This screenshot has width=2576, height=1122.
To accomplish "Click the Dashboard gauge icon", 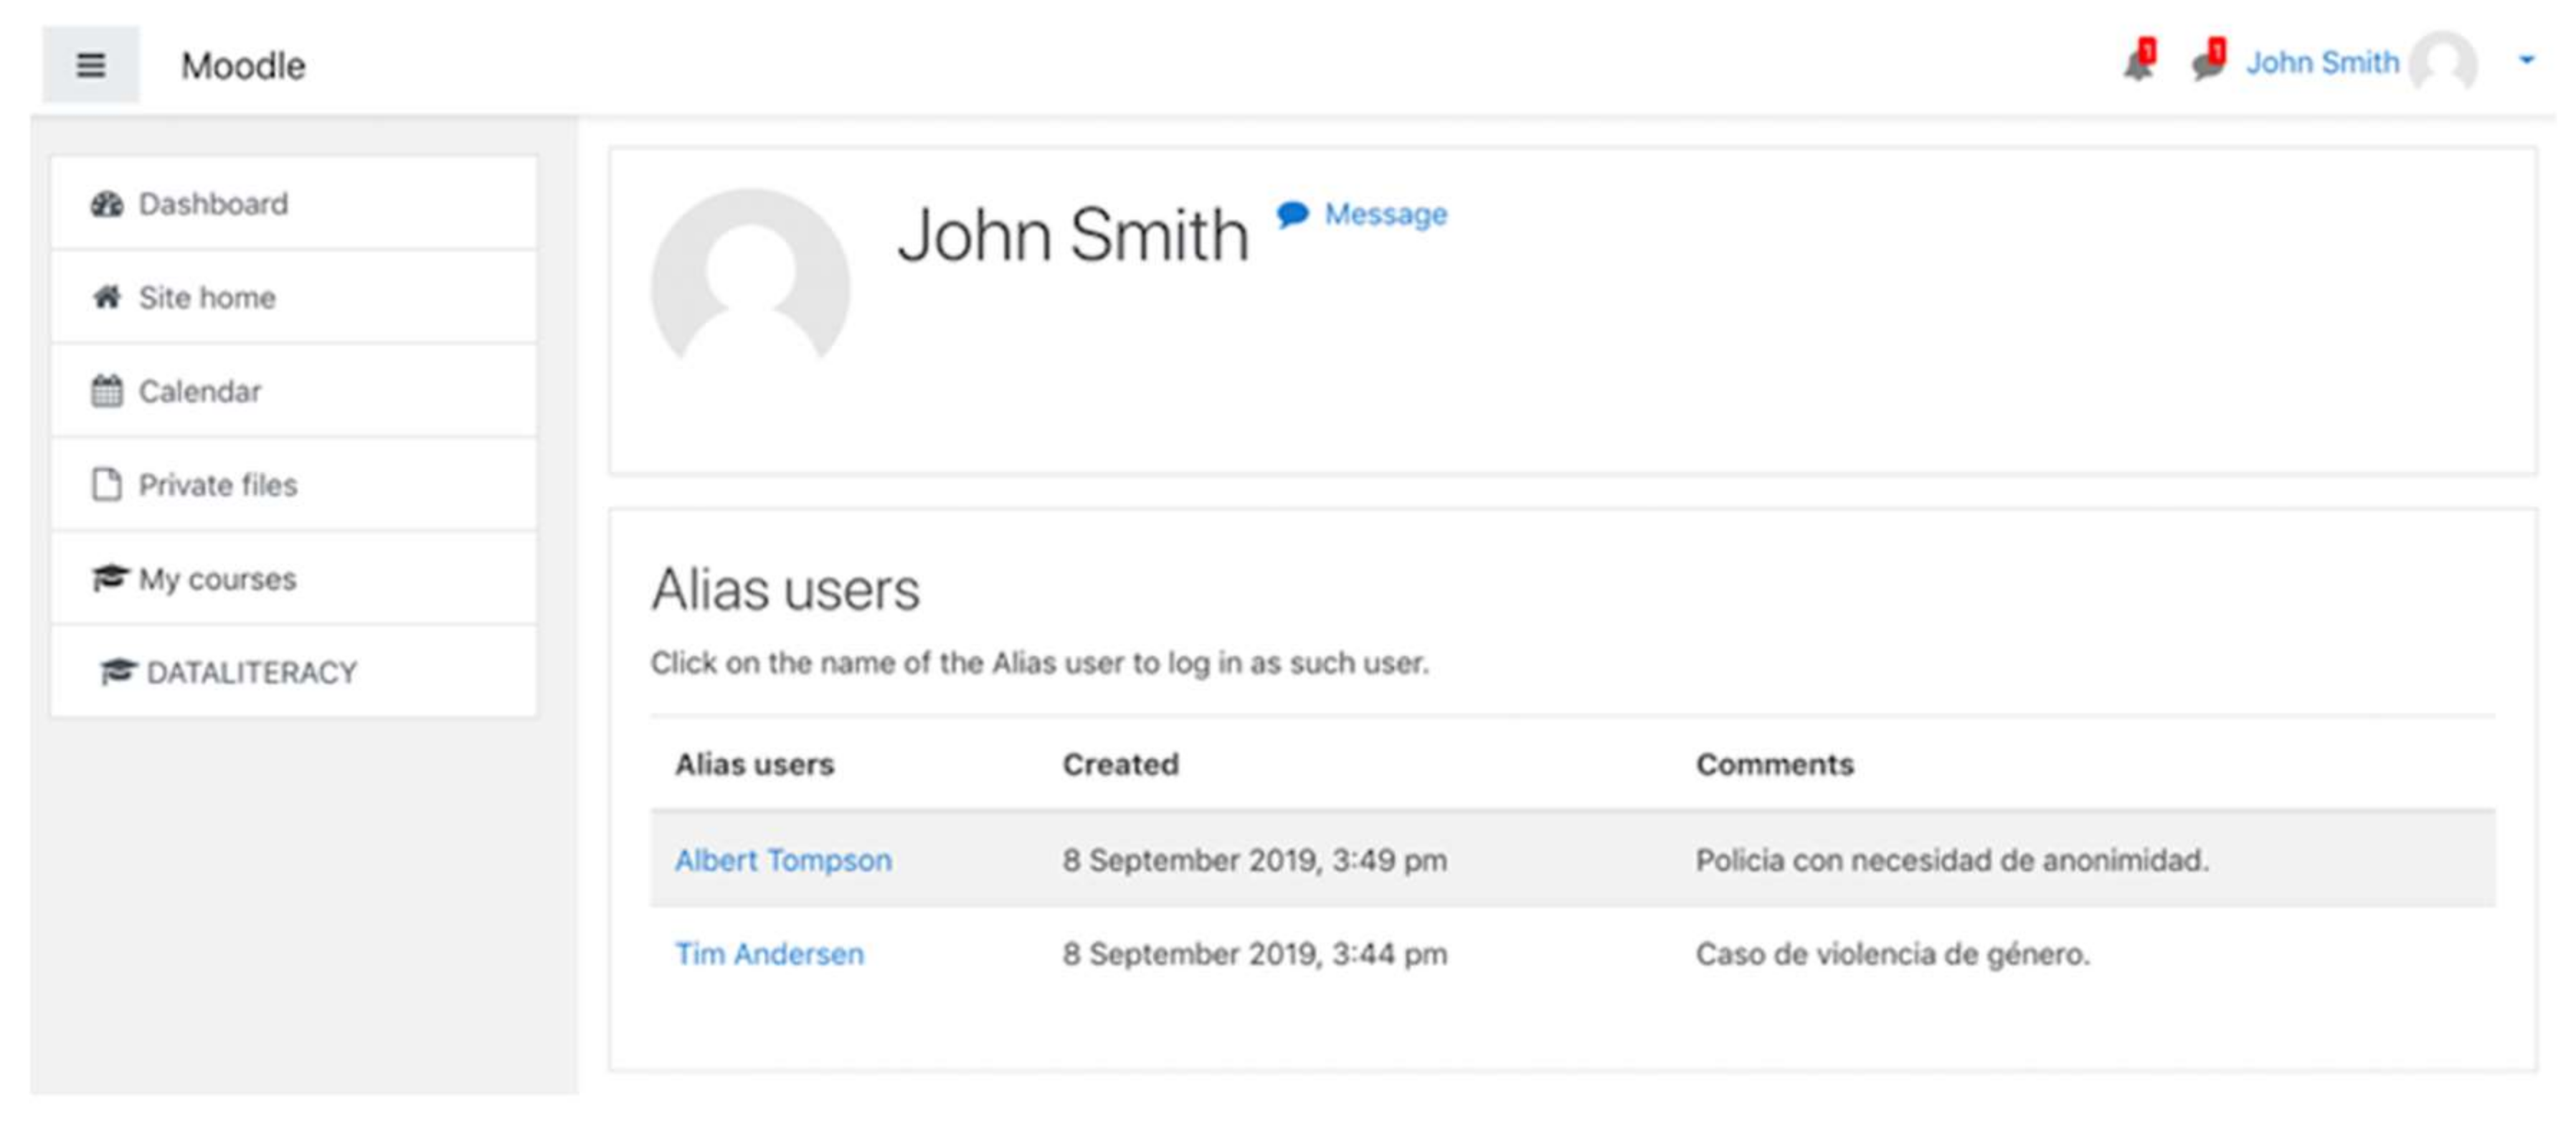I will tap(107, 204).
